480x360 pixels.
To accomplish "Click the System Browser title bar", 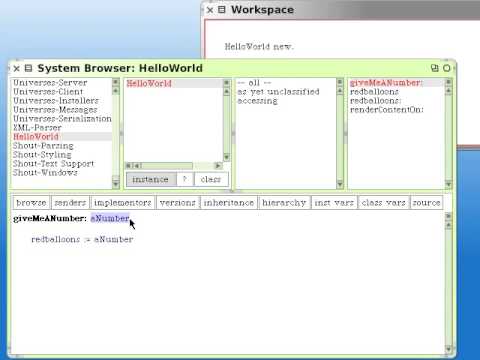I will point(232,68).
